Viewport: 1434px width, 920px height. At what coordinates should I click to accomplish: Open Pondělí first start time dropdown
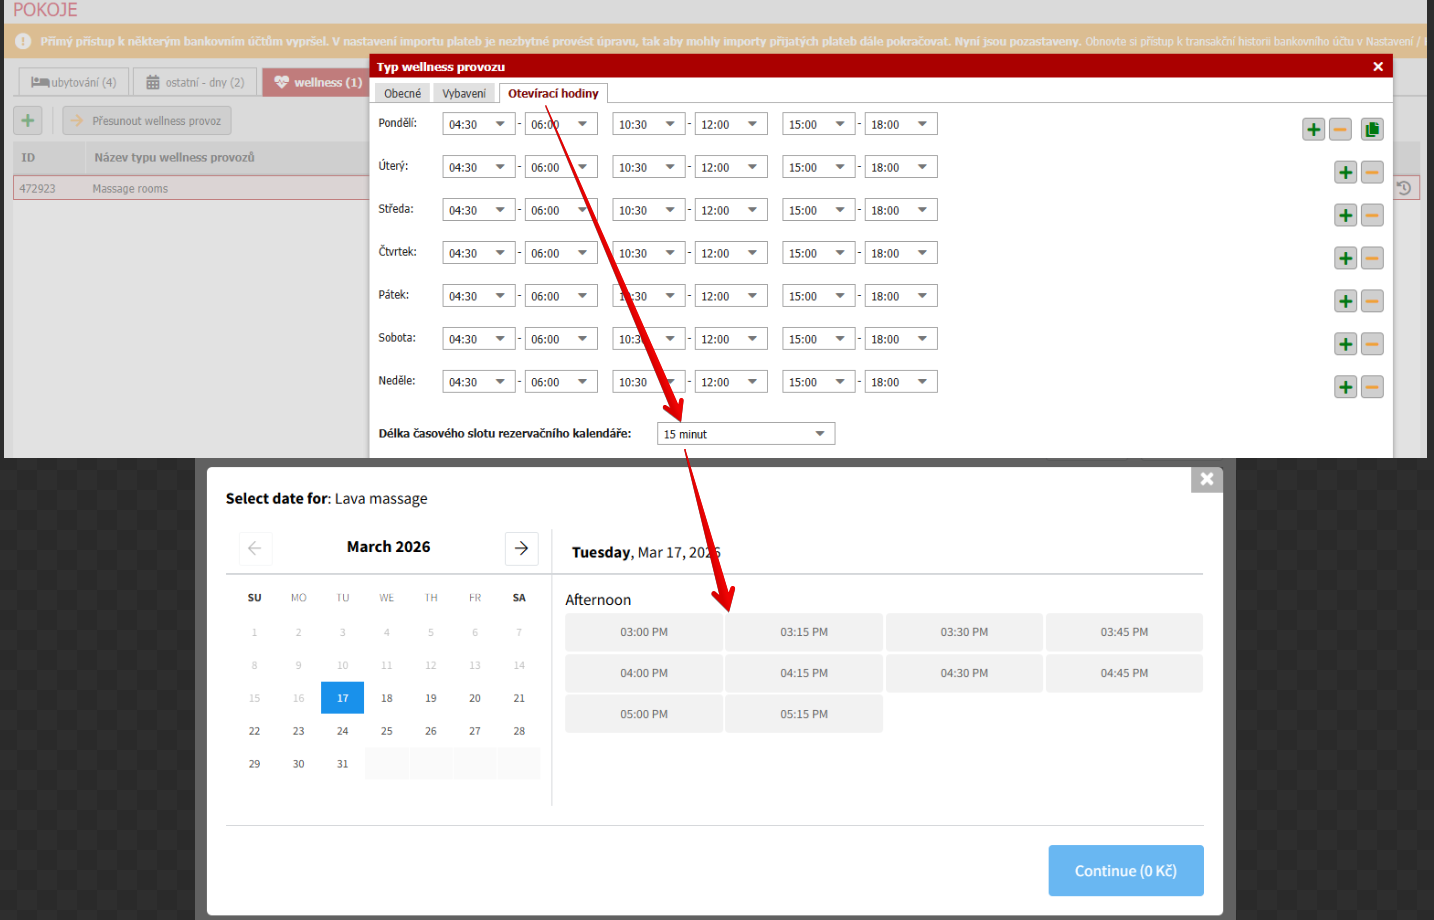479,125
